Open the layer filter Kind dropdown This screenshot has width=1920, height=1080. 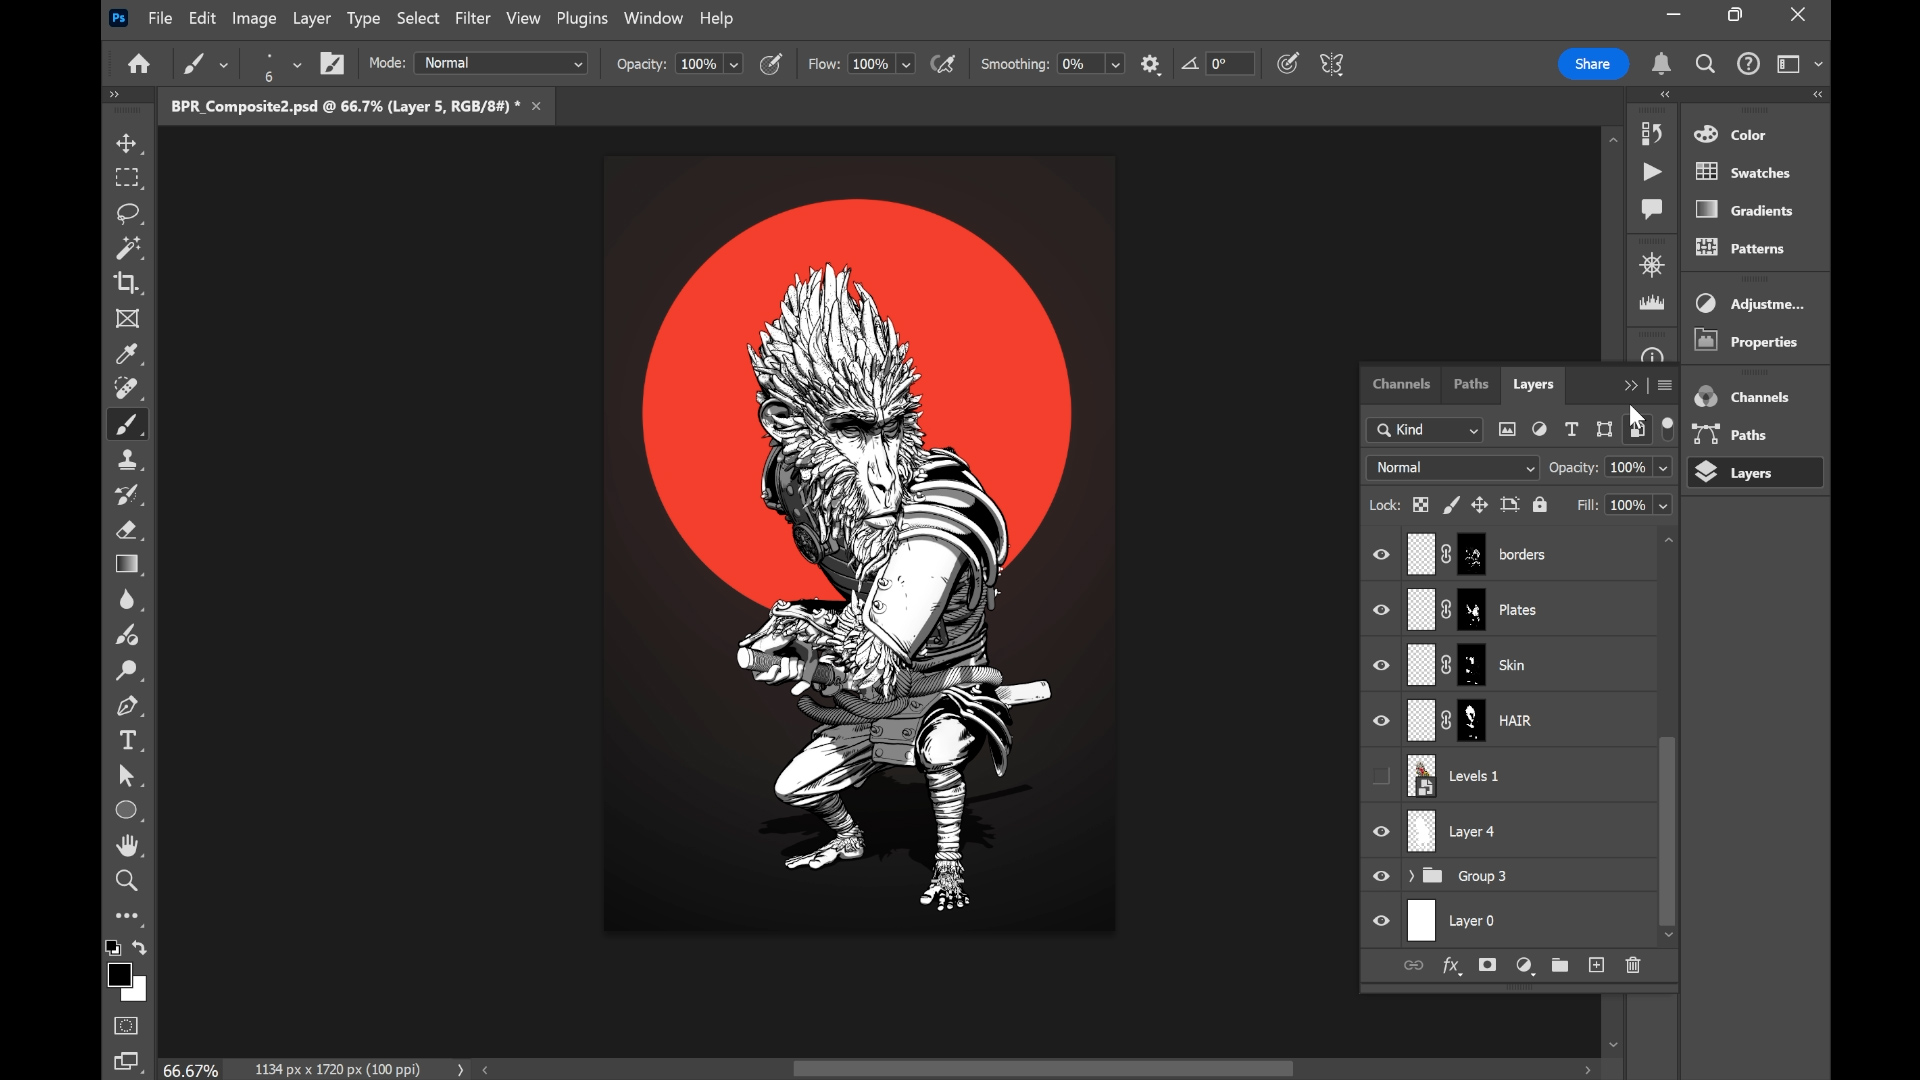(x=1425, y=430)
